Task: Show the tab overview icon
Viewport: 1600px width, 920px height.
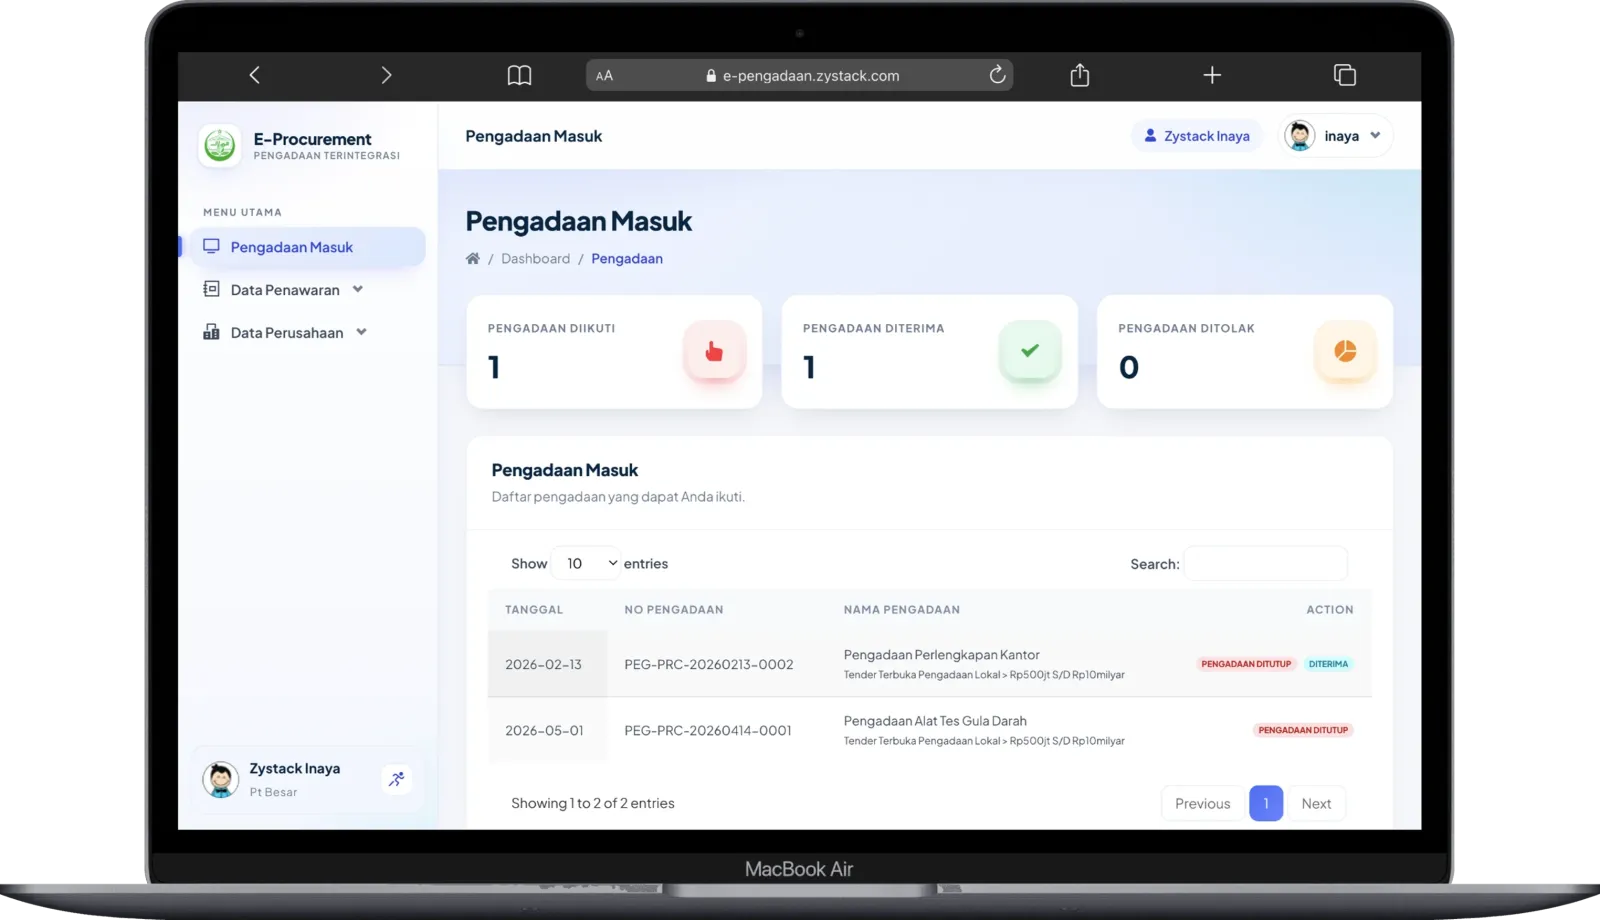Action: point(1345,75)
